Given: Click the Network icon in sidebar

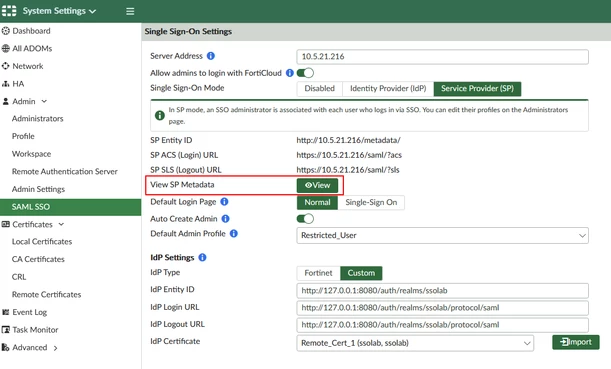Looking at the screenshot, I should (x=5, y=66).
